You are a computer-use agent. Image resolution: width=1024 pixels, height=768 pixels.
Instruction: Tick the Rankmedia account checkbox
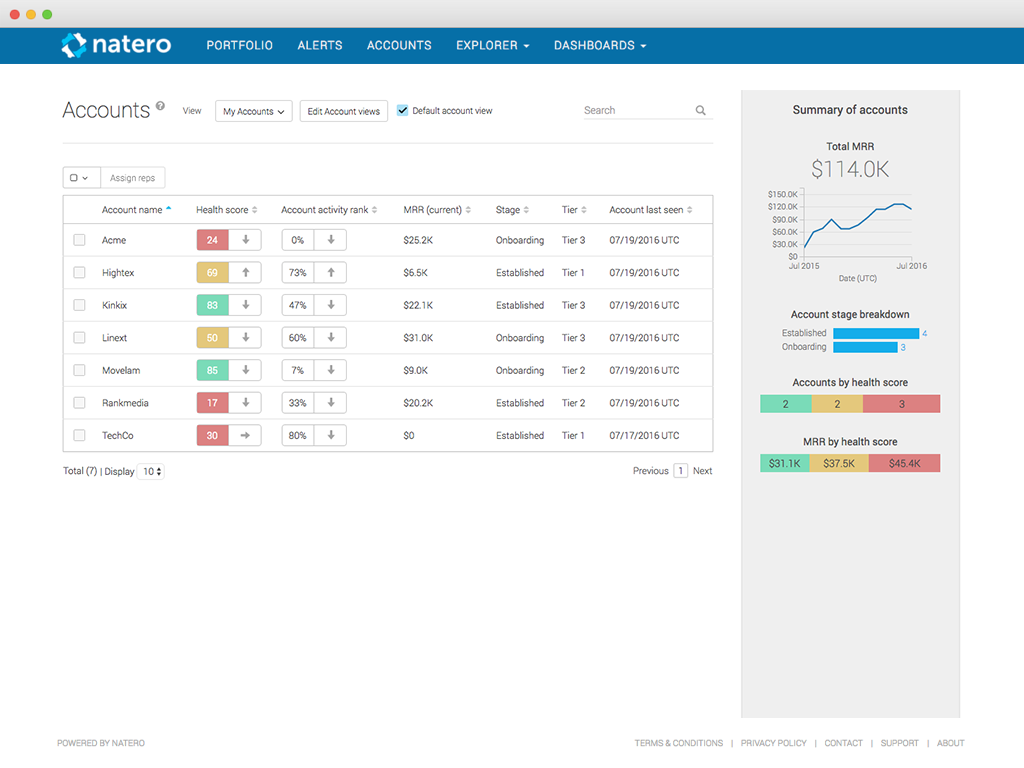[79, 403]
